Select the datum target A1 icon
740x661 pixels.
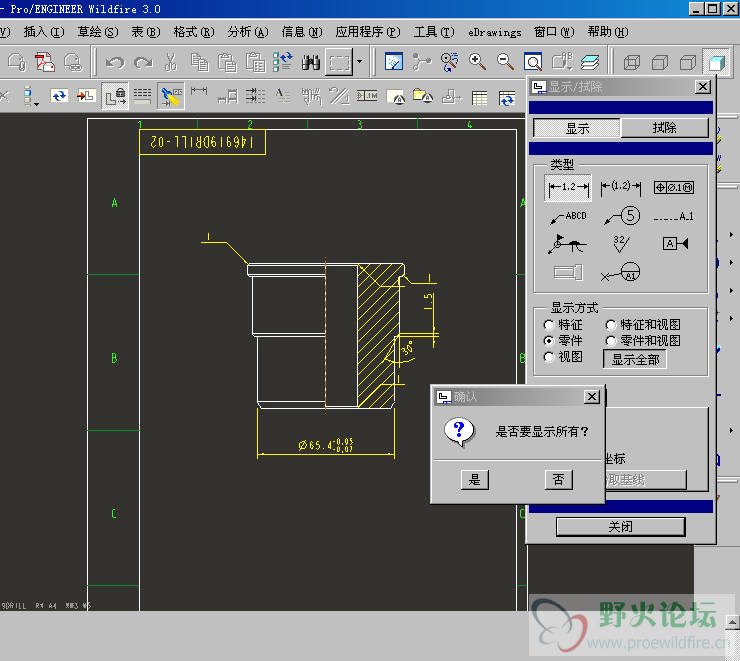(620, 273)
